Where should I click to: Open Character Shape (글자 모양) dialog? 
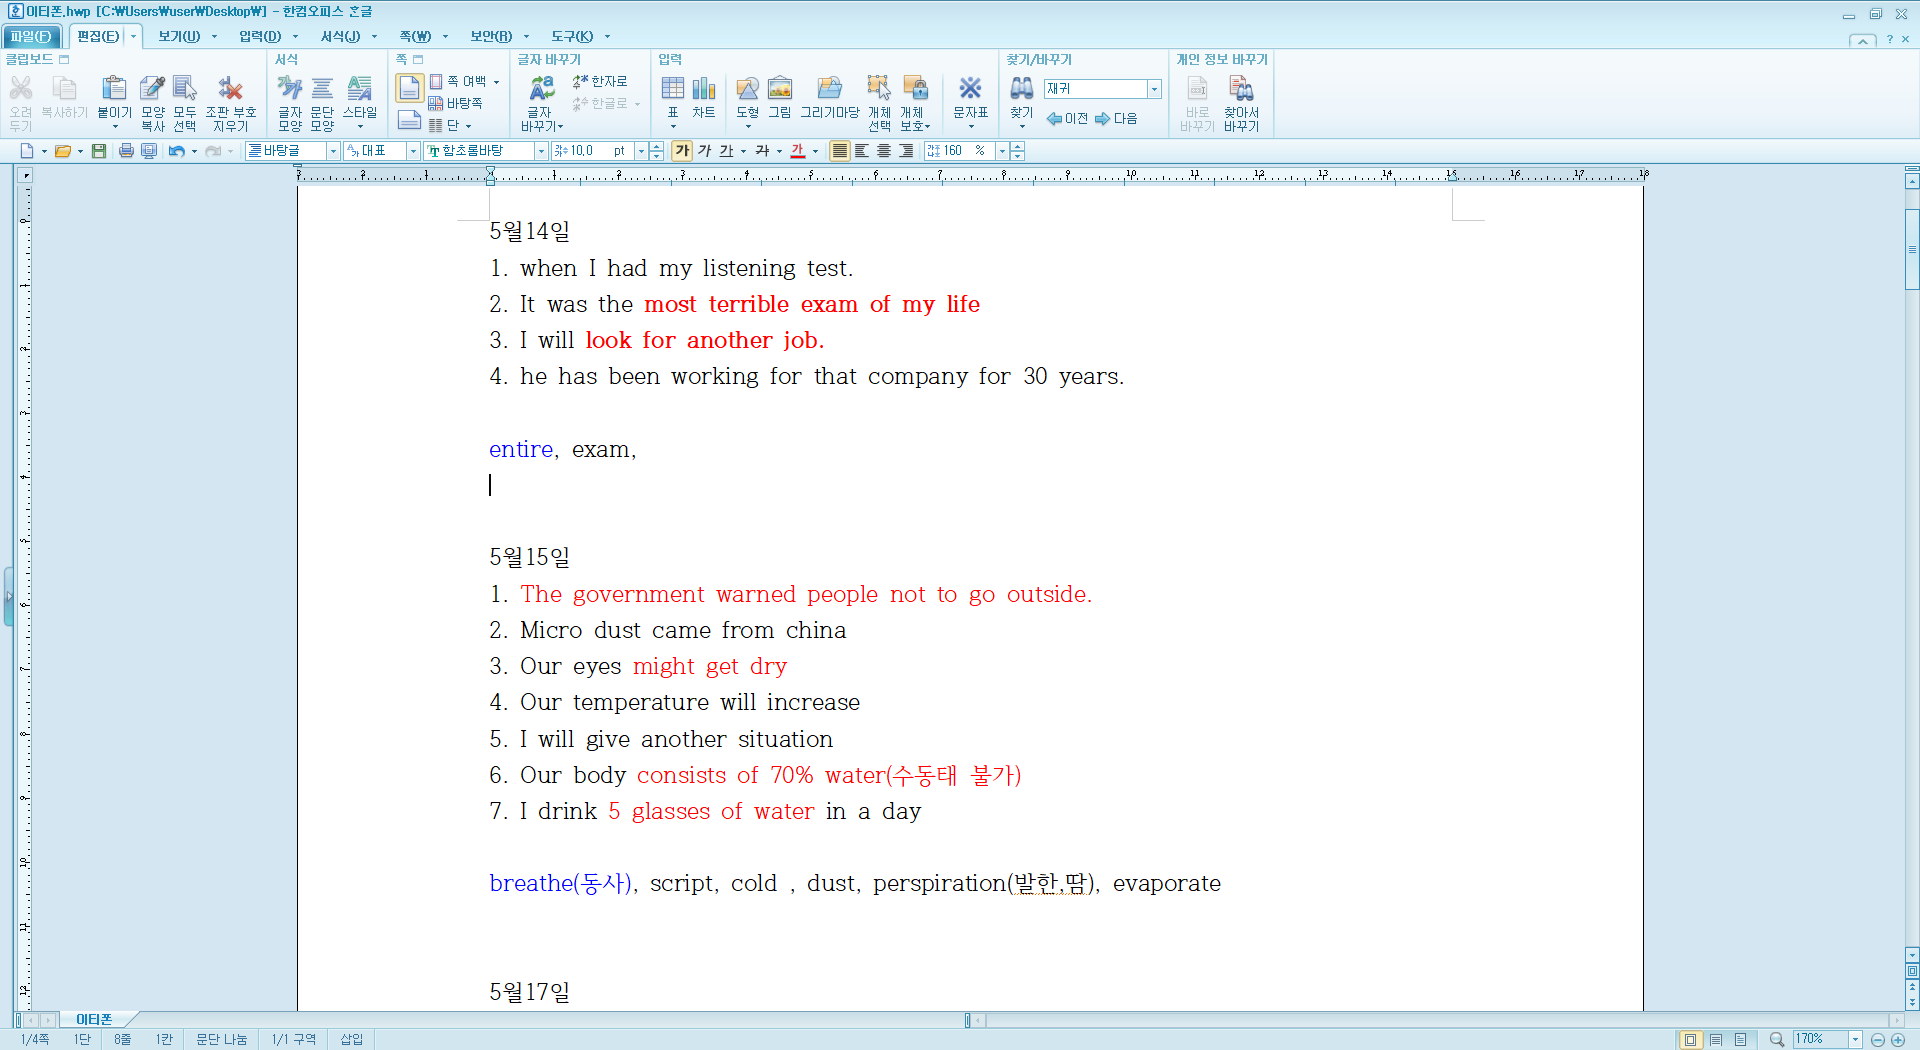pos(290,102)
